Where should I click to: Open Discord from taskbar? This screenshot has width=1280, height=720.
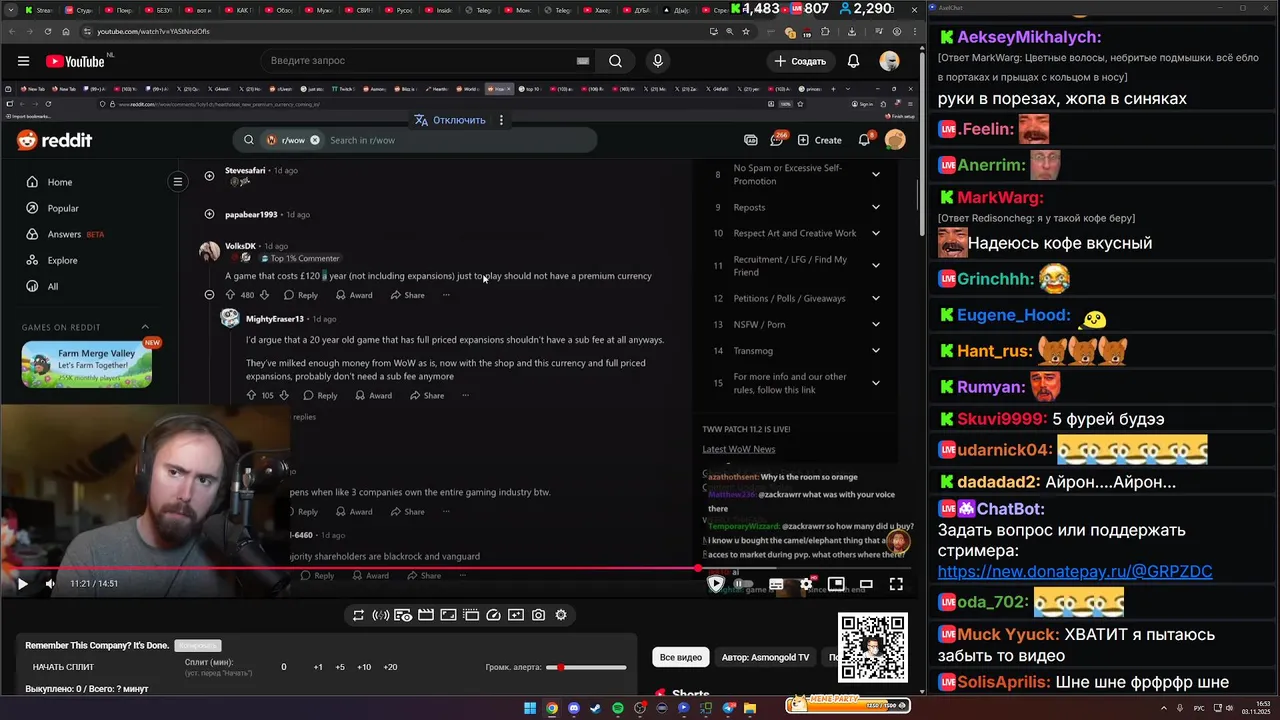coord(574,708)
